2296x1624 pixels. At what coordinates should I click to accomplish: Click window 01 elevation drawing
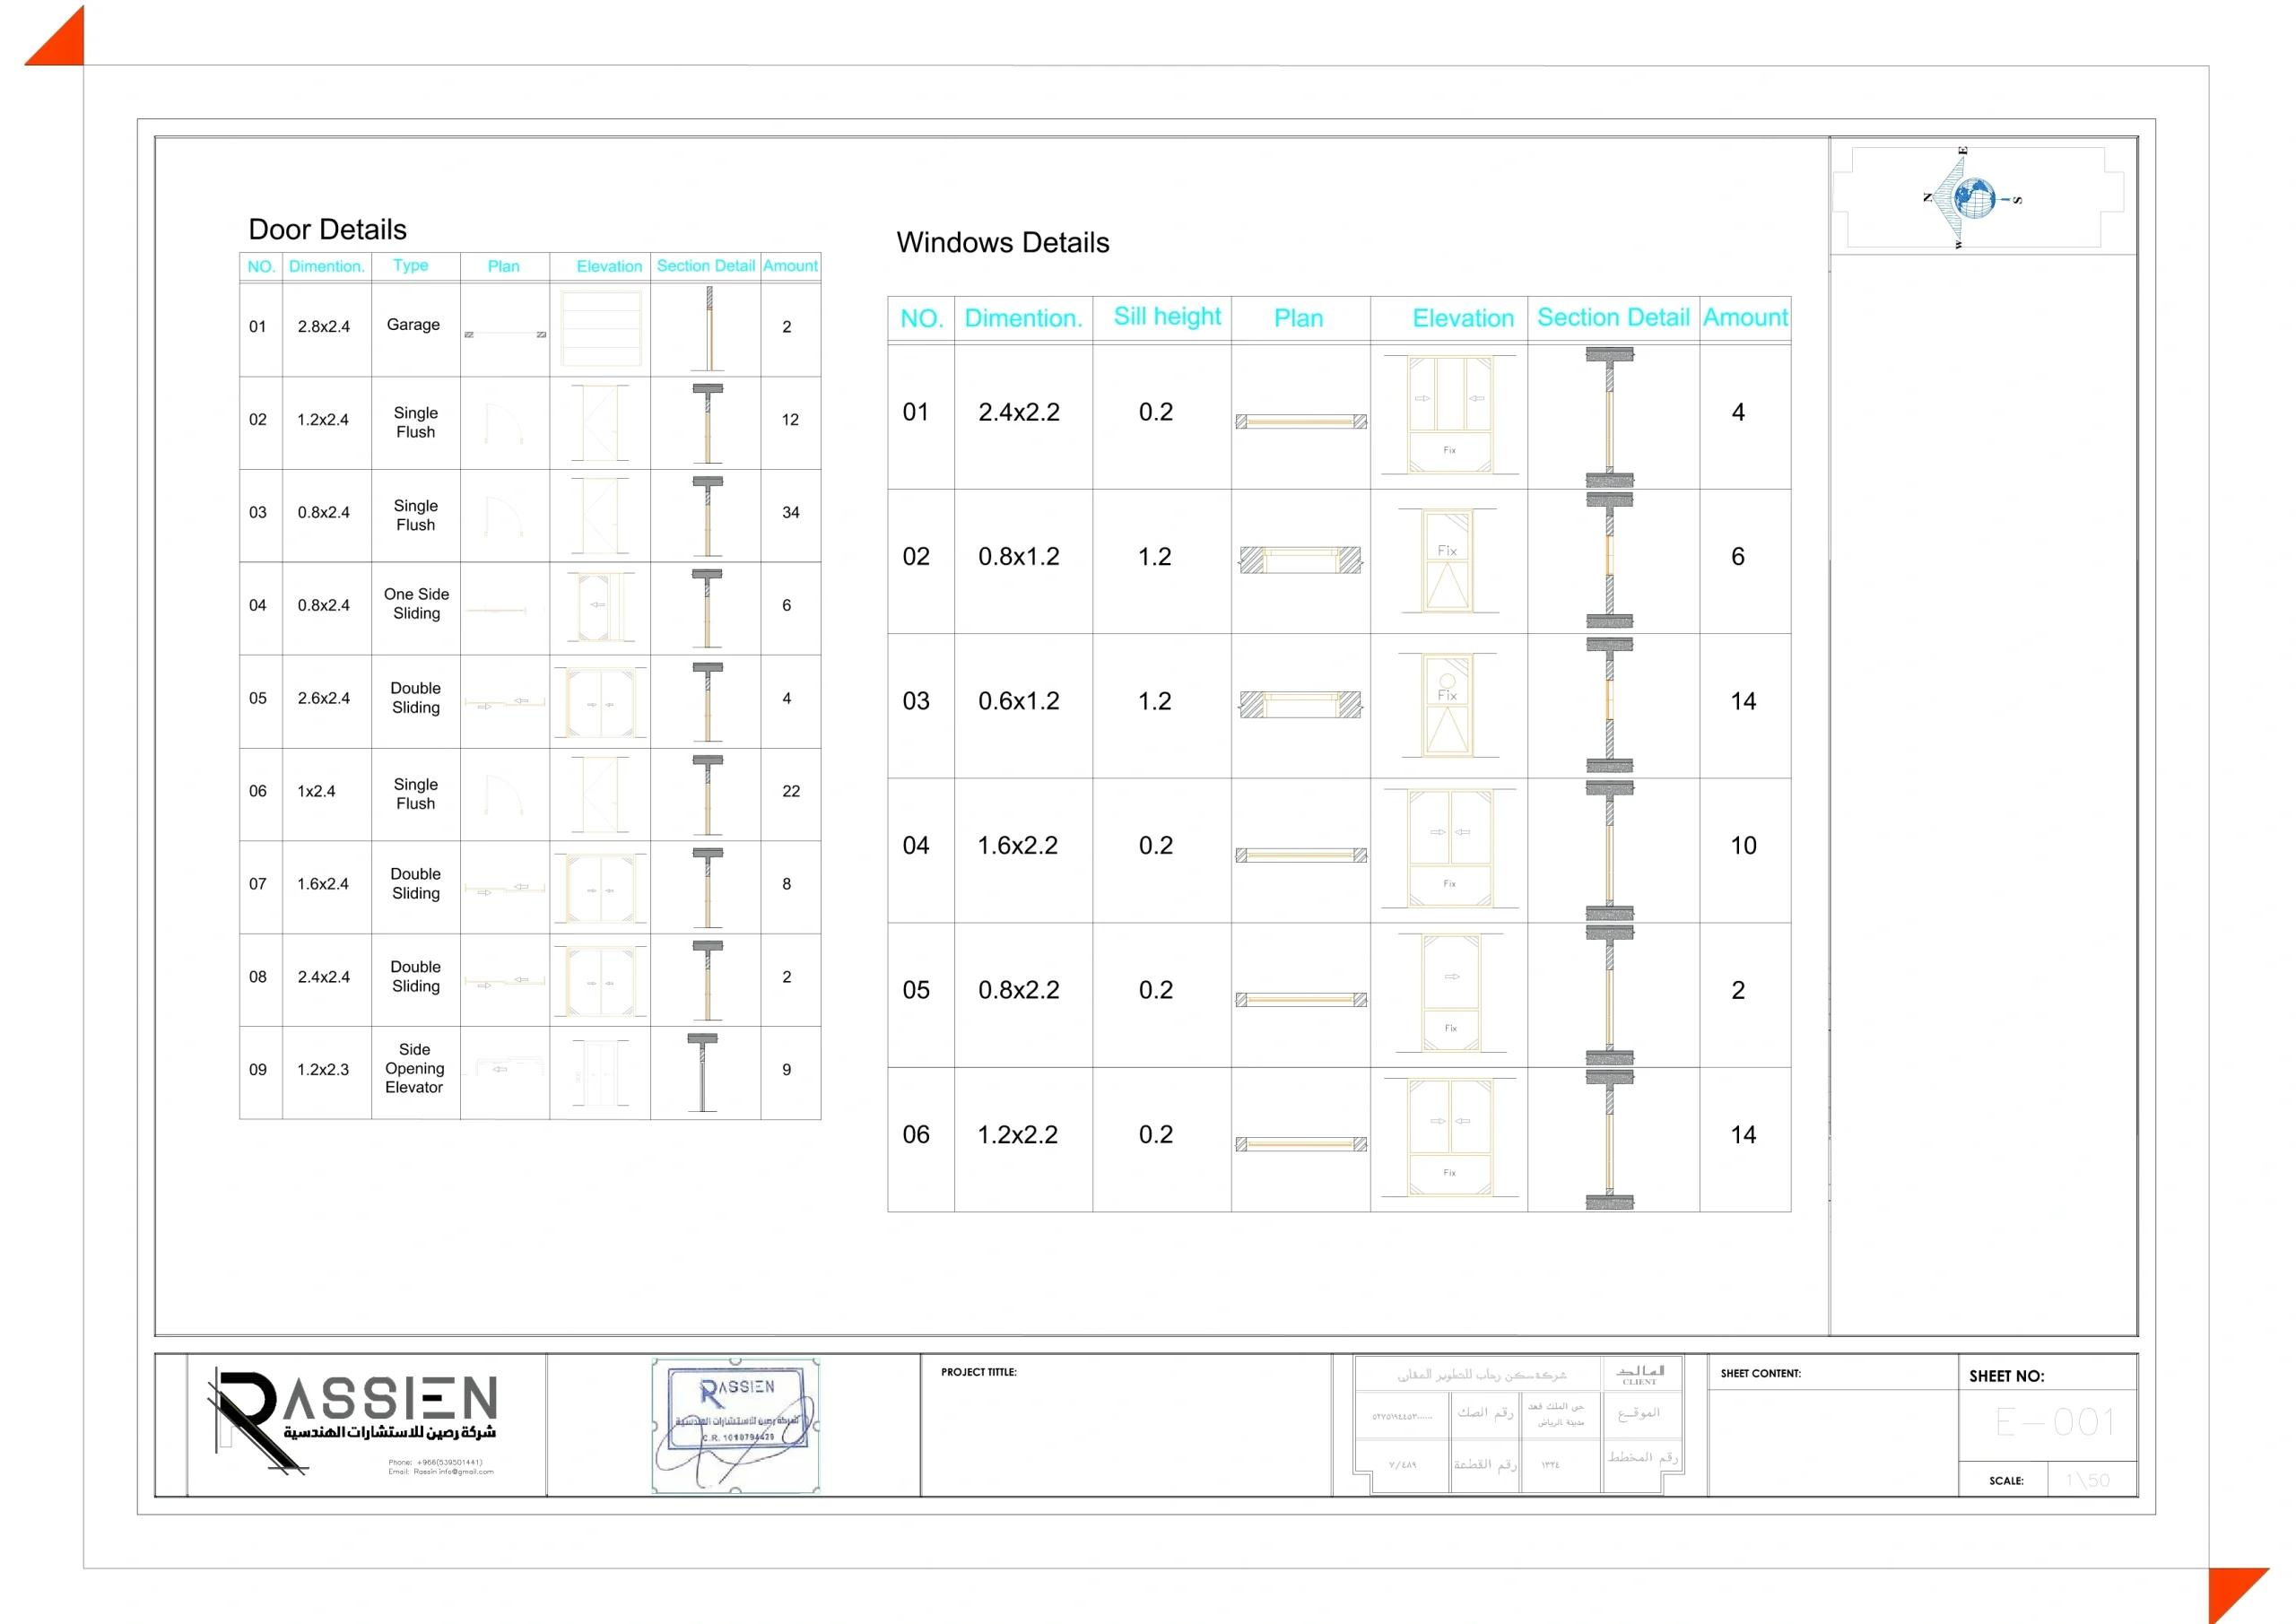pos(1449,414)
